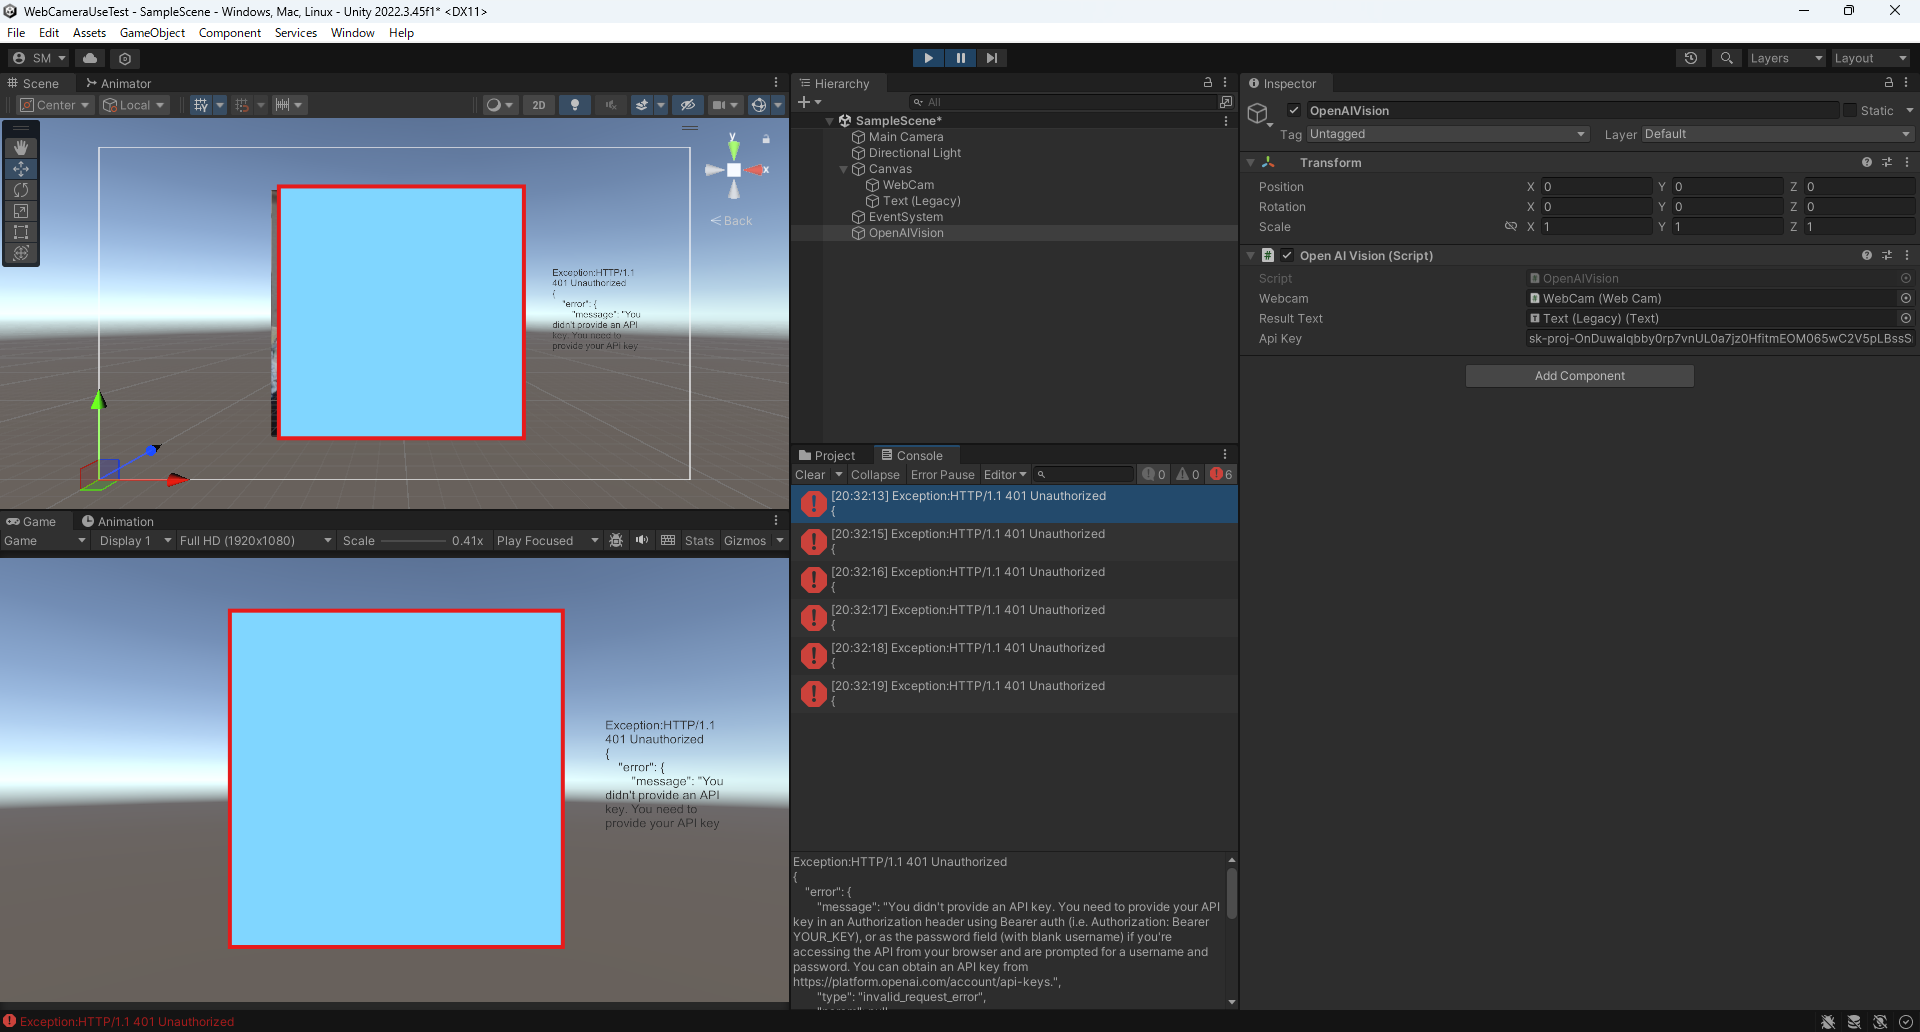The height and width of the screenshot is (1032, 1920).
Task: Switch to the Project tab
Action: click(828, 455)
